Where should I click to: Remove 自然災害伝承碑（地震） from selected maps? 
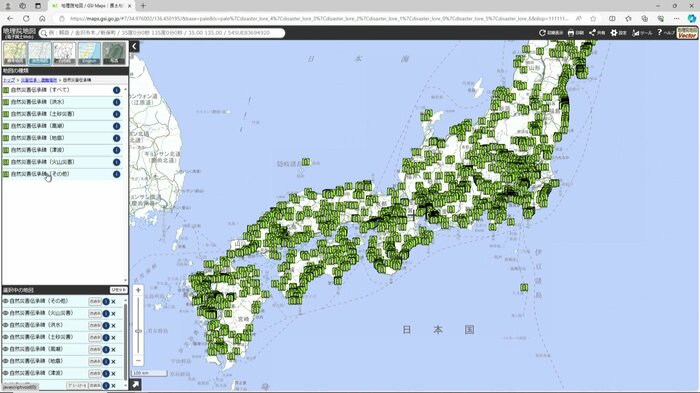113,361
